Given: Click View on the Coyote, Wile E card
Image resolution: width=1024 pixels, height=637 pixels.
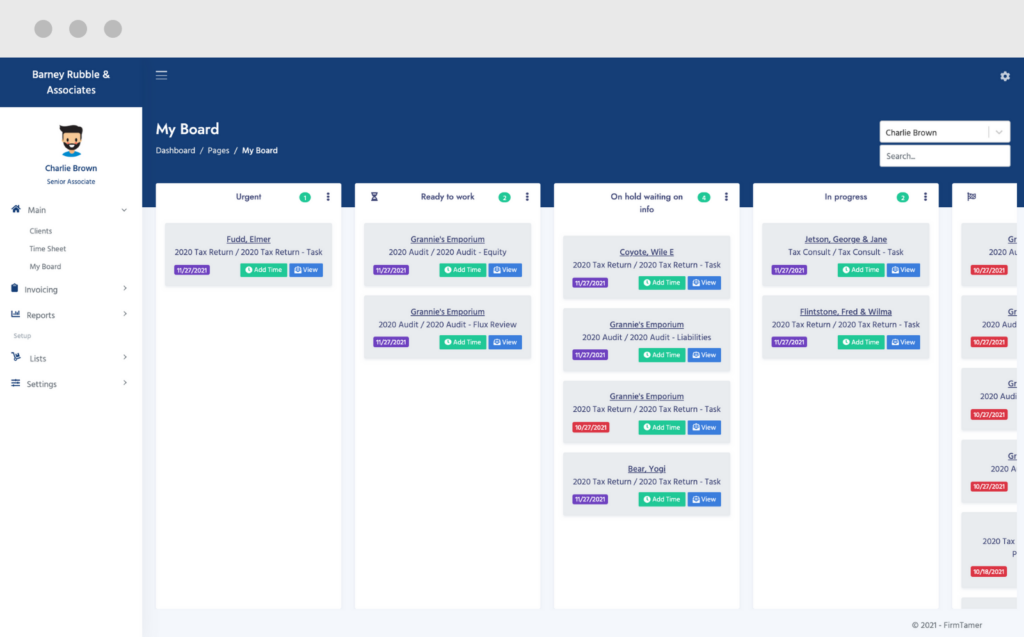Looking at the screenshot, I should [x=705, y=282].
